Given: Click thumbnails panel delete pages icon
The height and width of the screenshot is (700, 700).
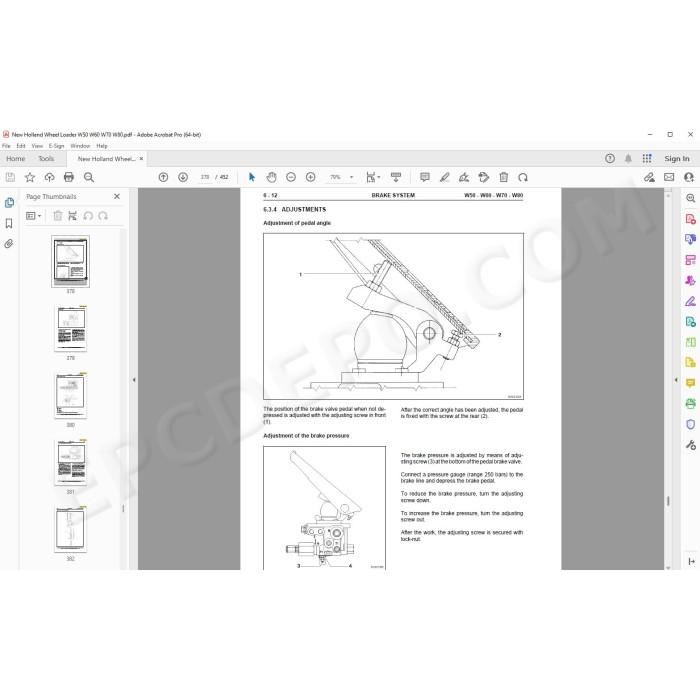Looking at the screenshot, I should 58,216.
